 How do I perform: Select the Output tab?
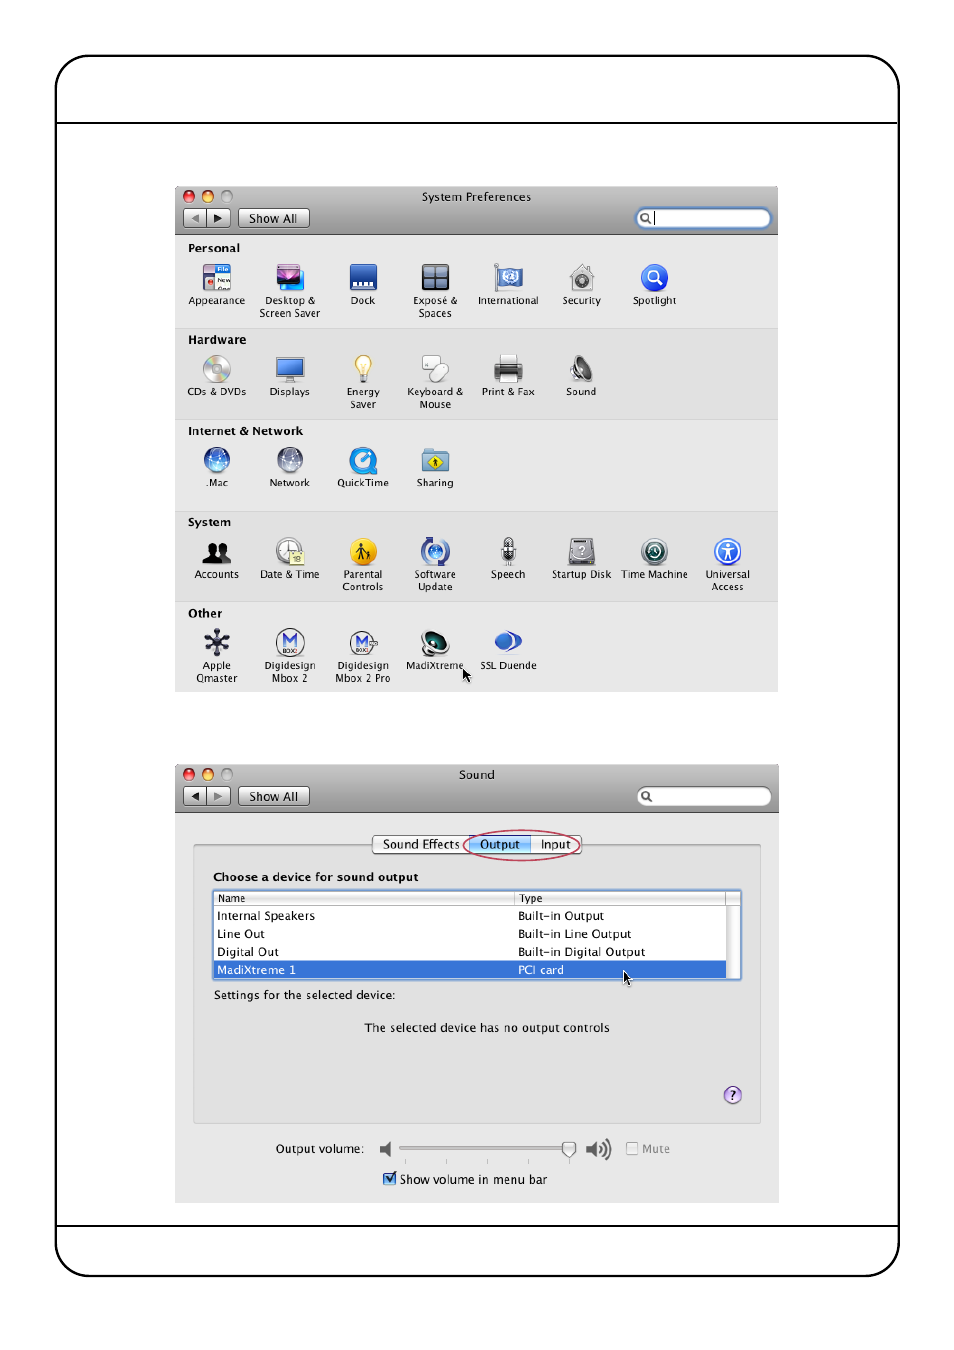click(x=500, y=844)
